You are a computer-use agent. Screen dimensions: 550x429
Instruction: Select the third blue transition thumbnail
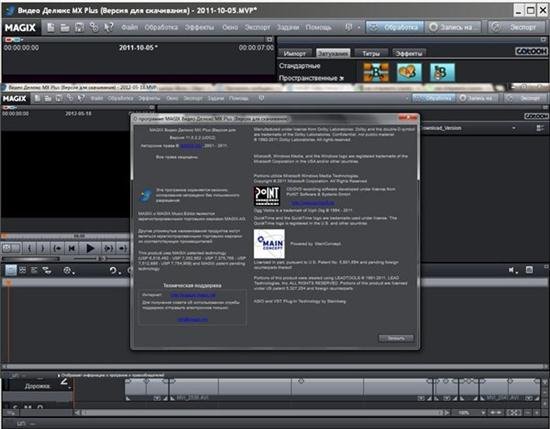pos(442,72)
